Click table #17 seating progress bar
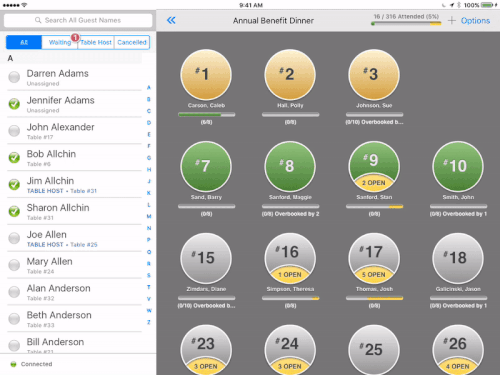 [374, 298]
